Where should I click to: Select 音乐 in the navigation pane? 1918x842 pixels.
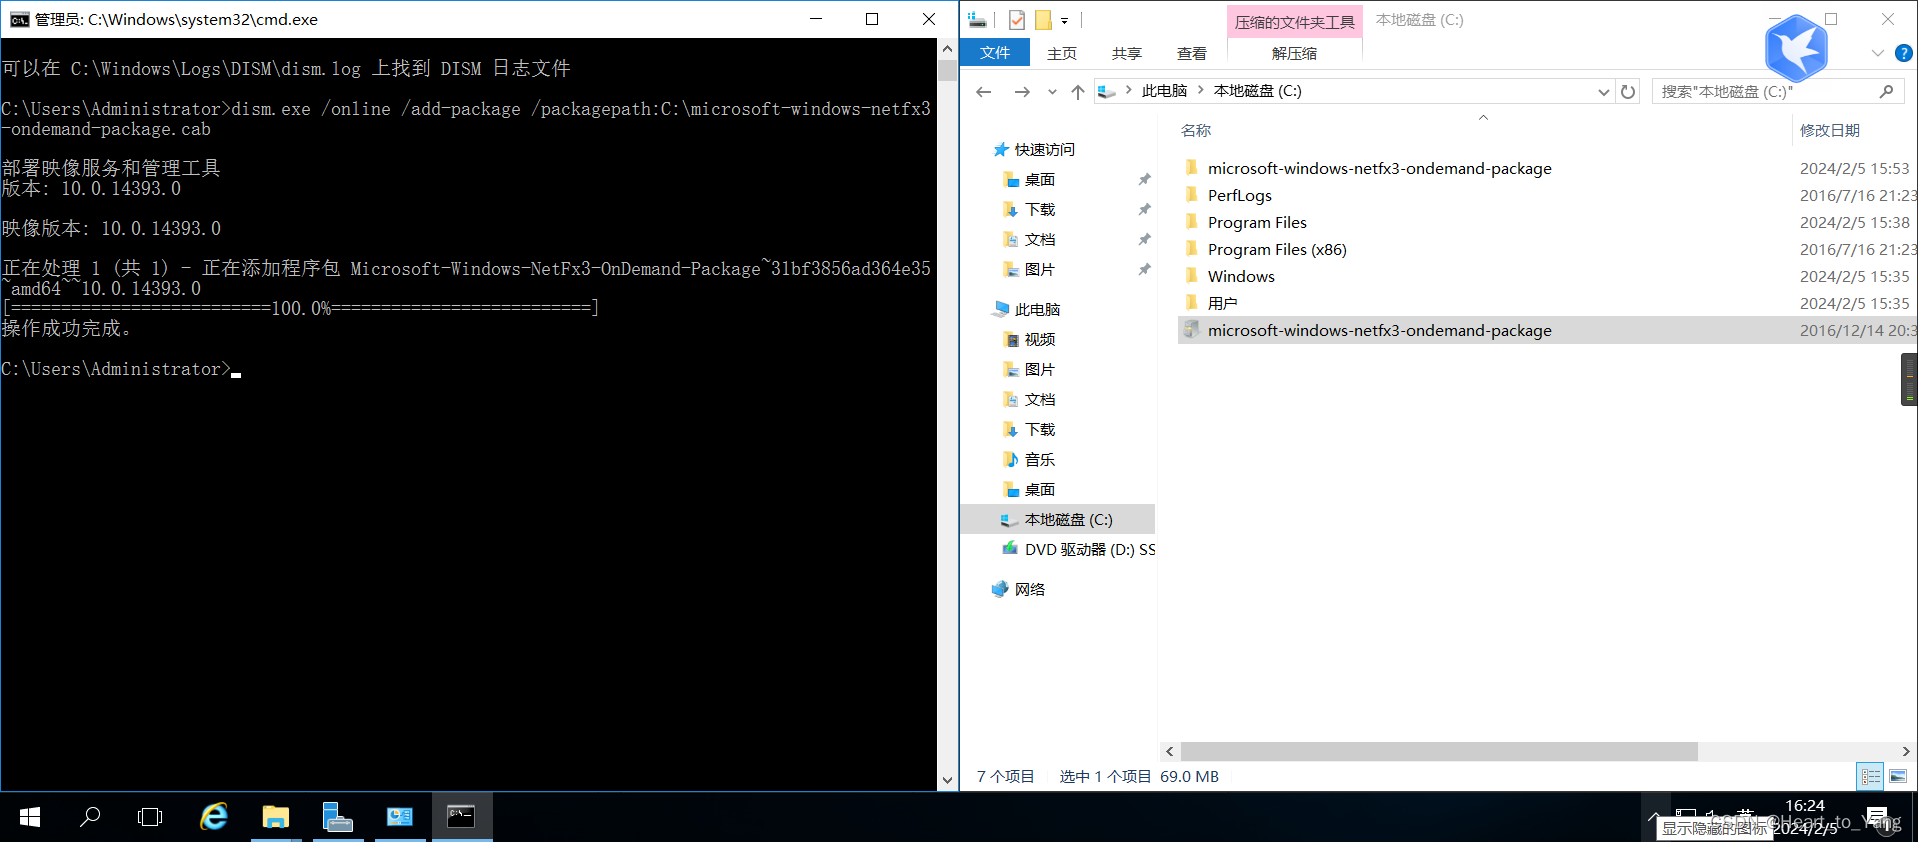click(1040, 460)
